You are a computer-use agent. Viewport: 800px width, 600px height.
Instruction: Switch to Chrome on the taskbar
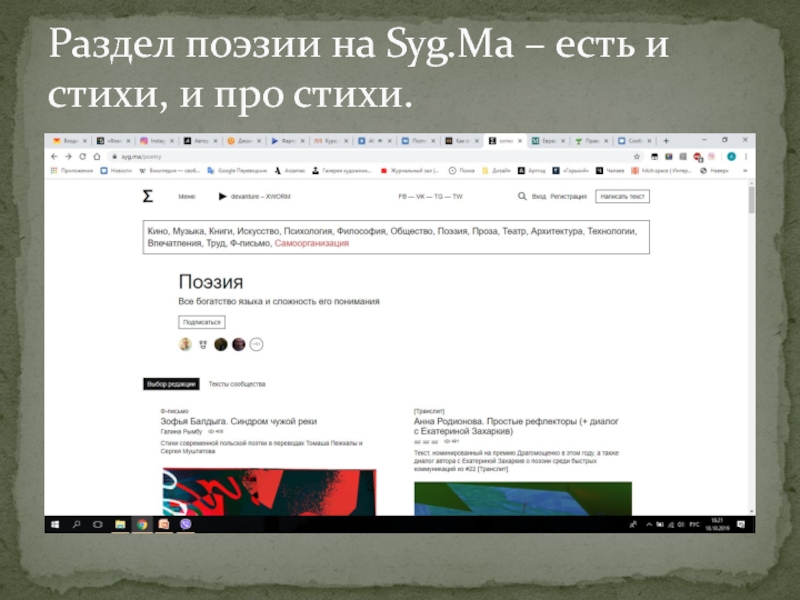pos(142,524)
